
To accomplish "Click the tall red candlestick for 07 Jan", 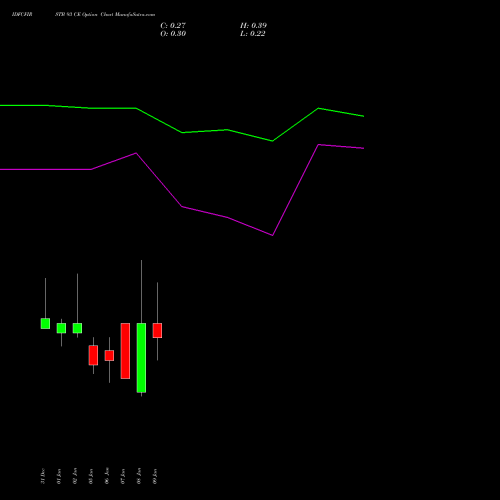I will tap(125, 351).
